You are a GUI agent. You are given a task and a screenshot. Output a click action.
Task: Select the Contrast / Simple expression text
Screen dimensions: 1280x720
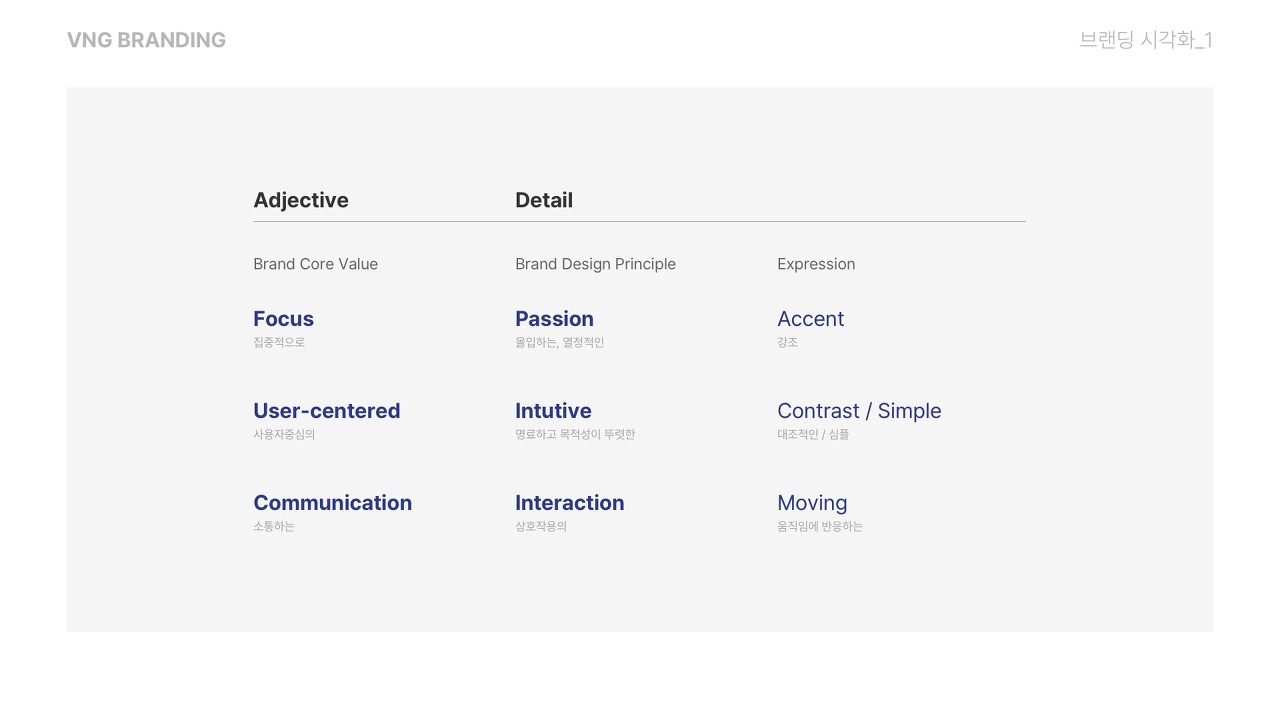(859, 411)
